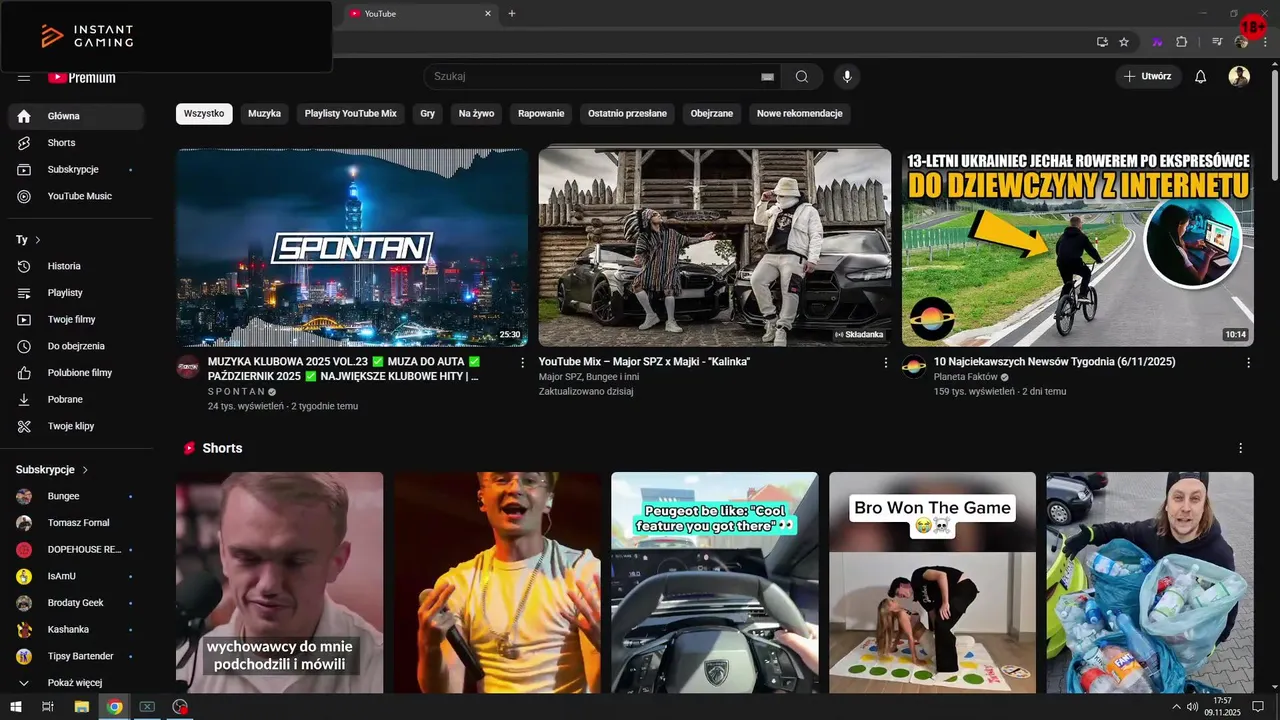Image resolution: width=1280 pixels, height=720 pixels.
Task: Open a new browser tab
Action: [512, 14]
